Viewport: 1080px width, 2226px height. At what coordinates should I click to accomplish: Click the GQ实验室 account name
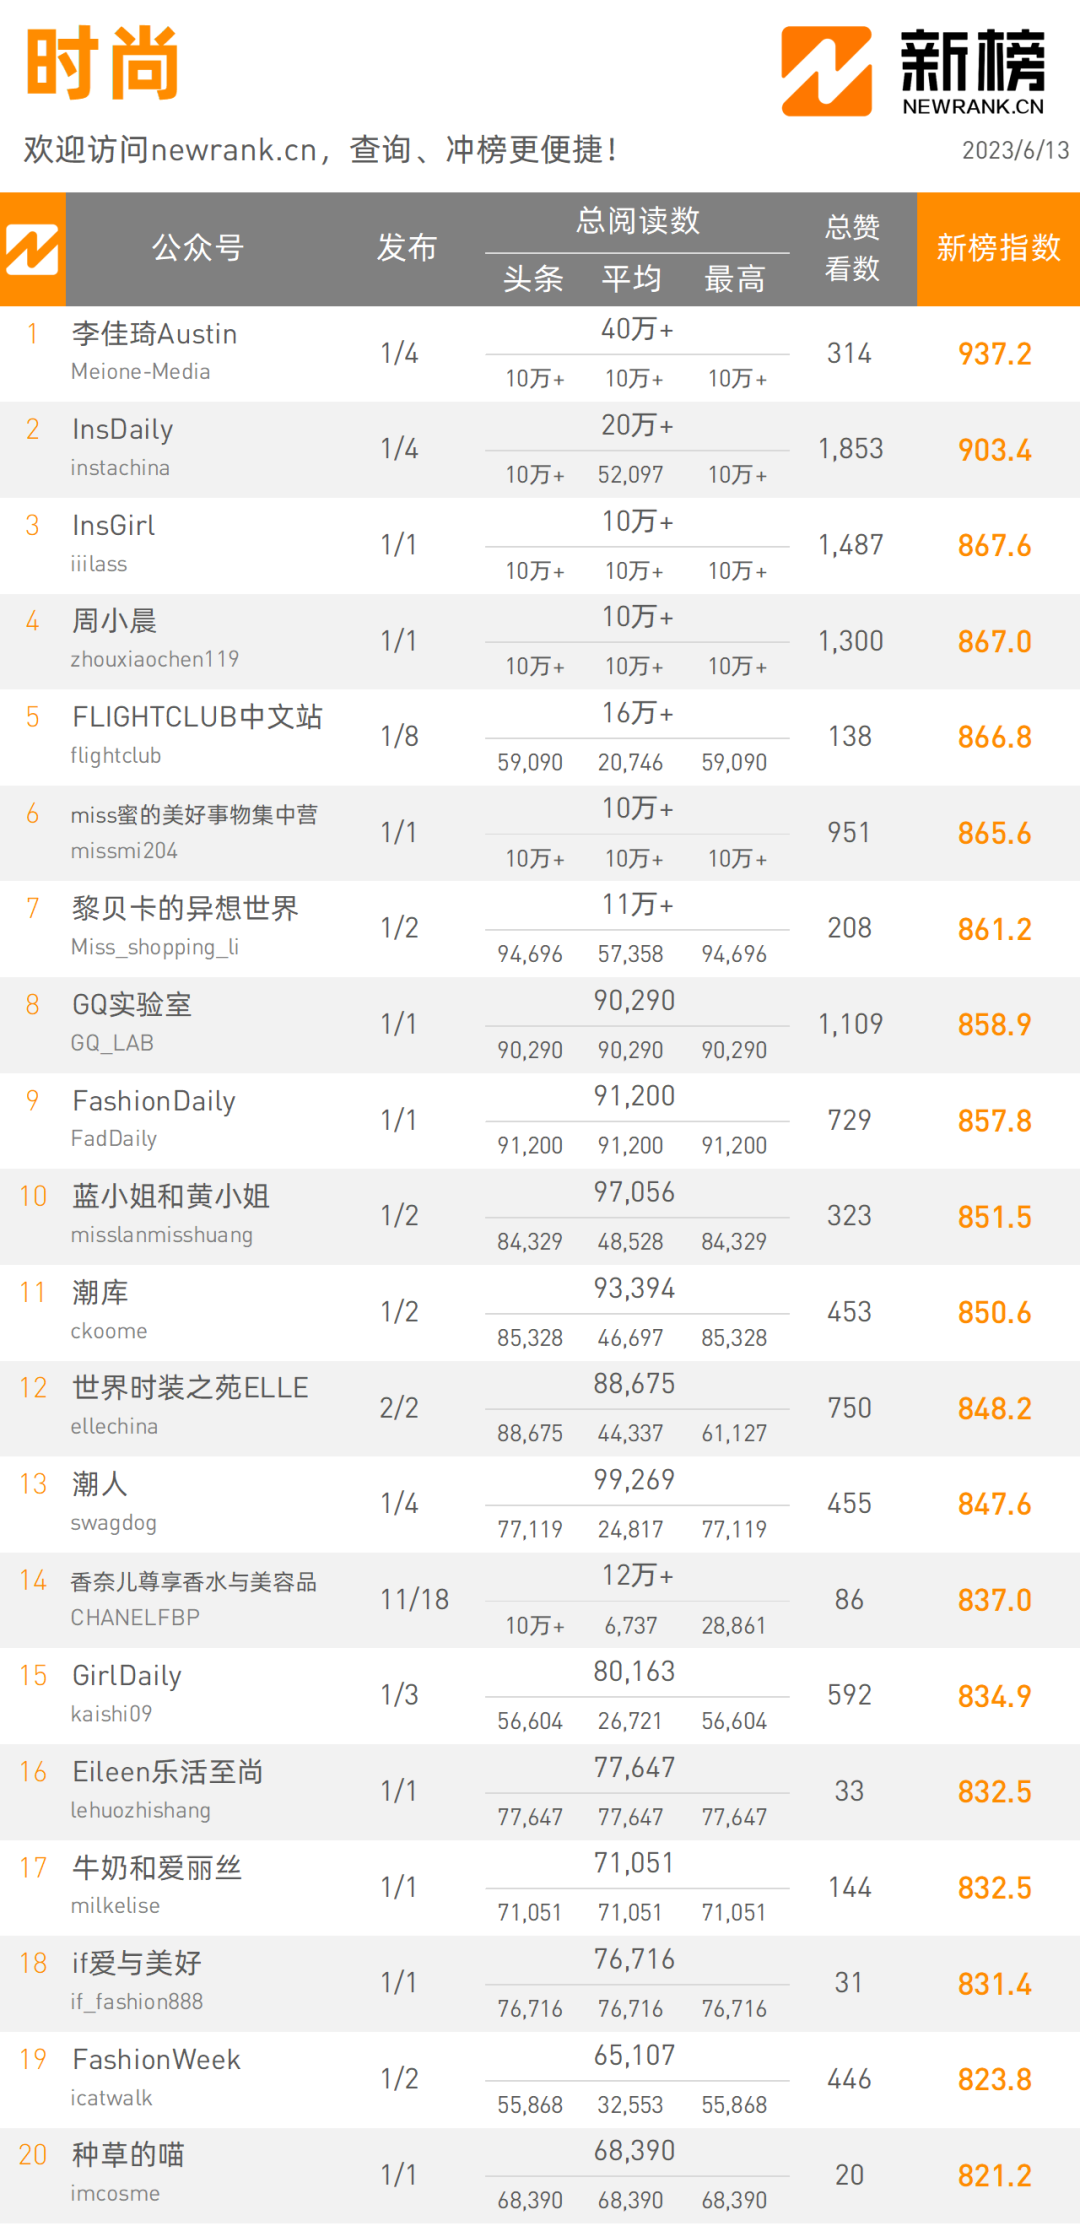click(x=132, y=1005)
